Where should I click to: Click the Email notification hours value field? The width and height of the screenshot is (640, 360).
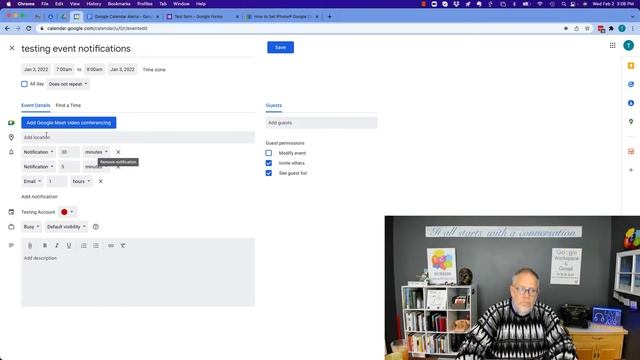[57, 181]
